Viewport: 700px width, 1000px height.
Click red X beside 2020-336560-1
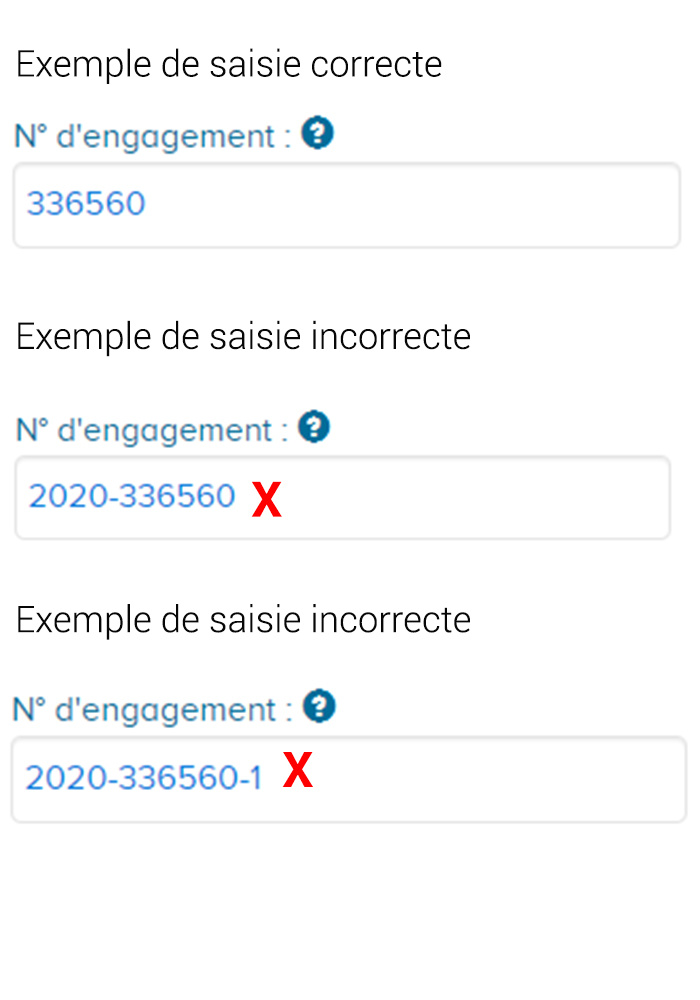(x=298, y=770)
